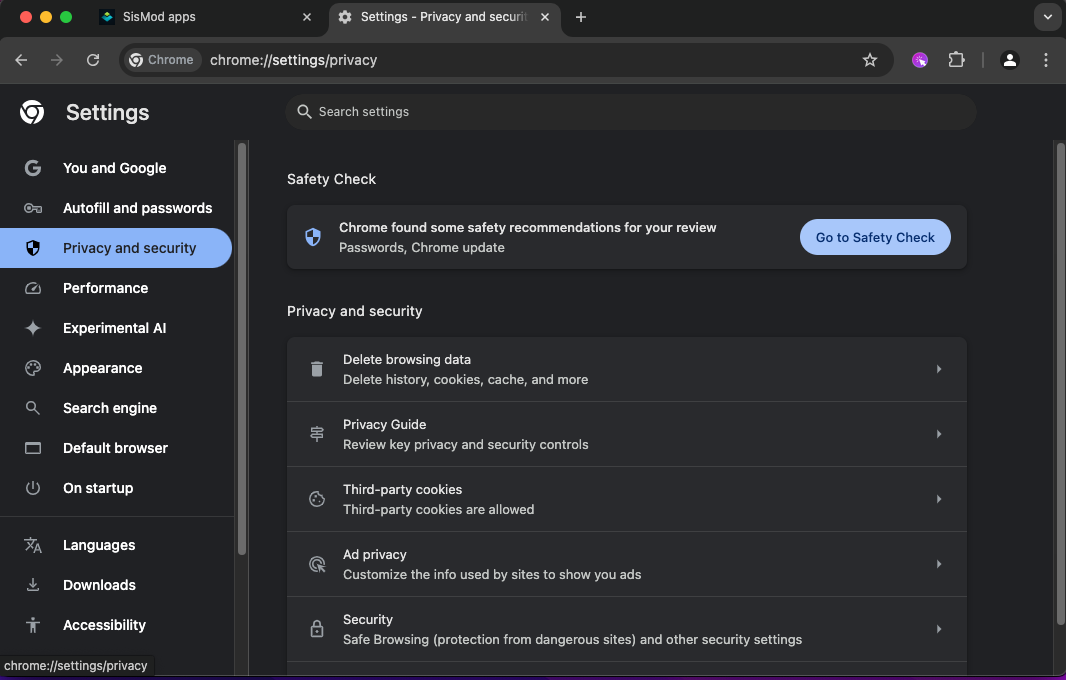Image resolution: width=1066 pixels, height=680 pixels.
Task: Click the lock icon for Security
Action: 317,629
